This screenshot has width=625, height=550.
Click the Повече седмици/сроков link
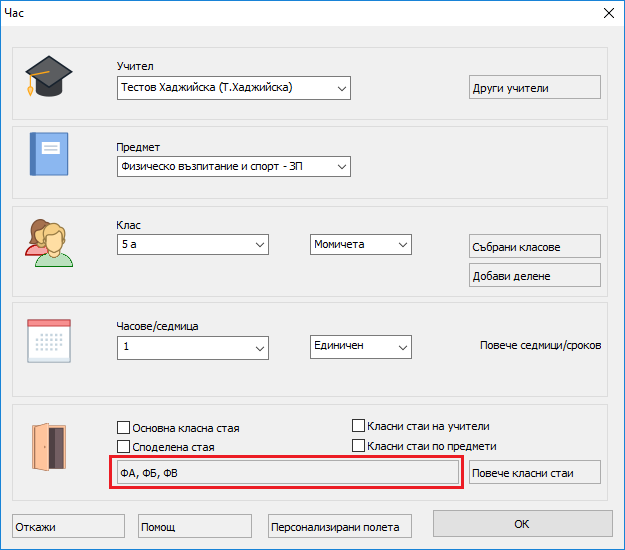coord(540,346)
